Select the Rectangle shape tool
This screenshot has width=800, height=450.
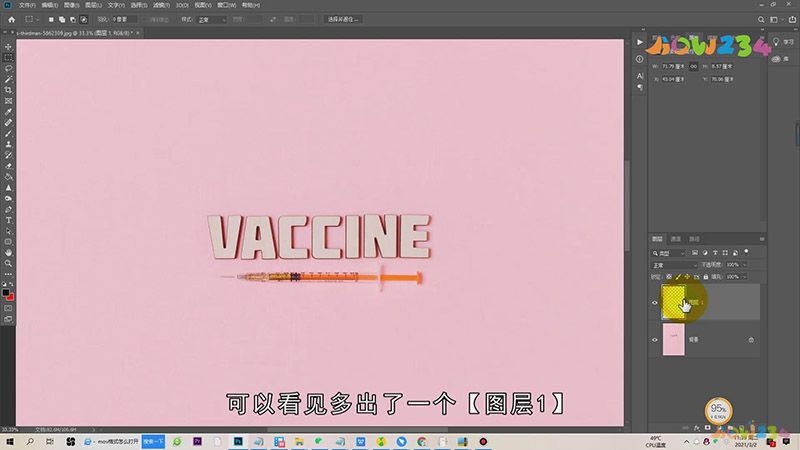coord(8,242)
